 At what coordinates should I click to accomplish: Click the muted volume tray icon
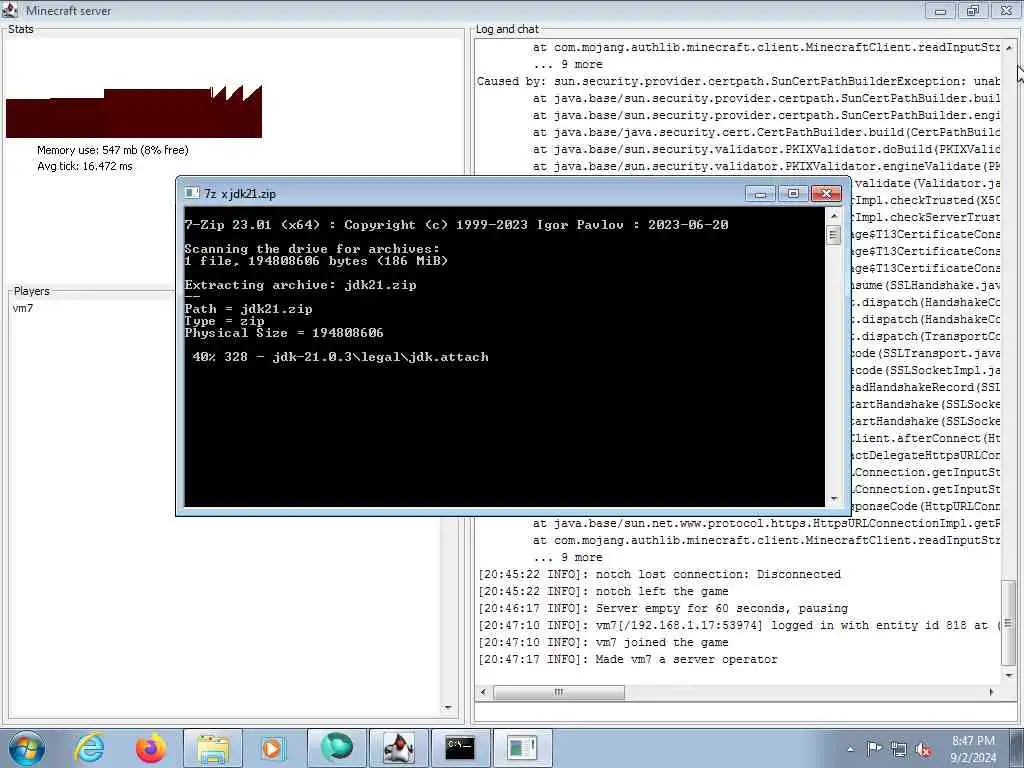click(x=923, y=749)
